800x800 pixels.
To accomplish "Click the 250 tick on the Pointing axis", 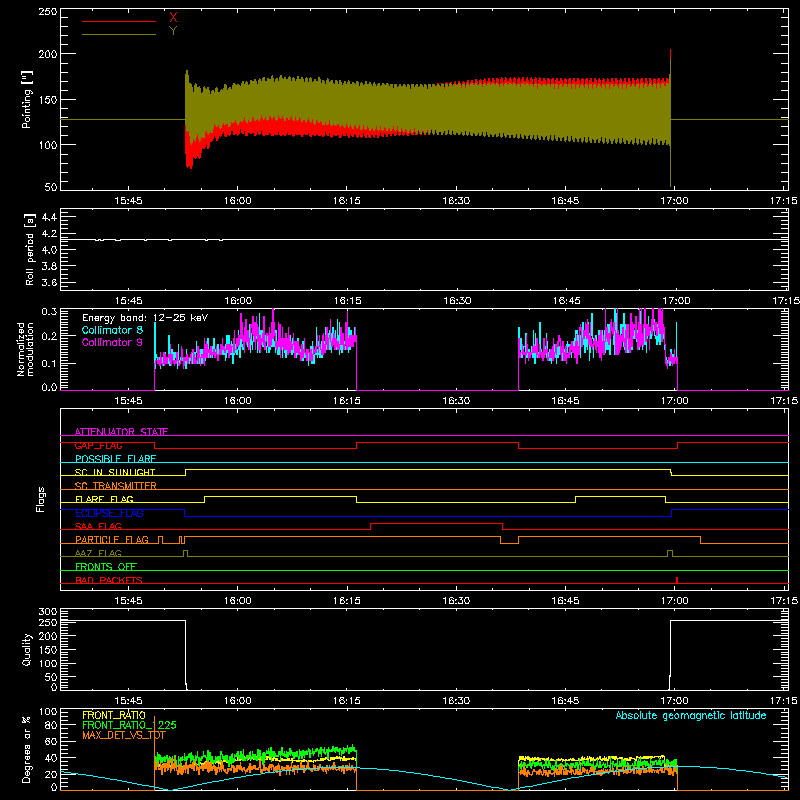I will coord(48,12).
